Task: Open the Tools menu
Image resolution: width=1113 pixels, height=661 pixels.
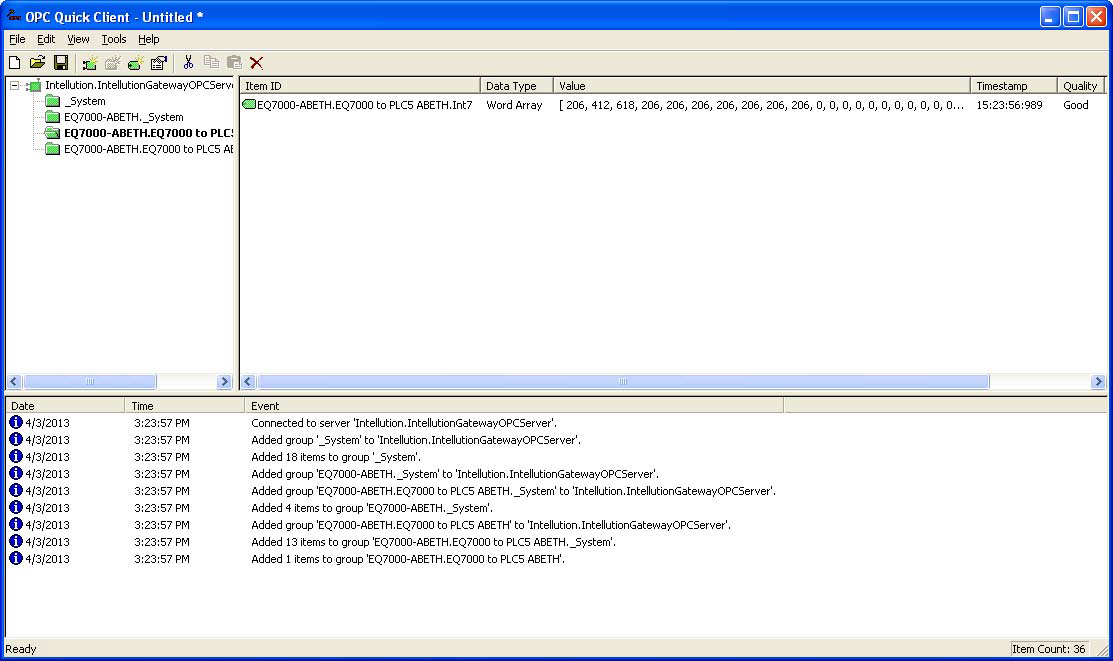Action: [x=114, y=39]
